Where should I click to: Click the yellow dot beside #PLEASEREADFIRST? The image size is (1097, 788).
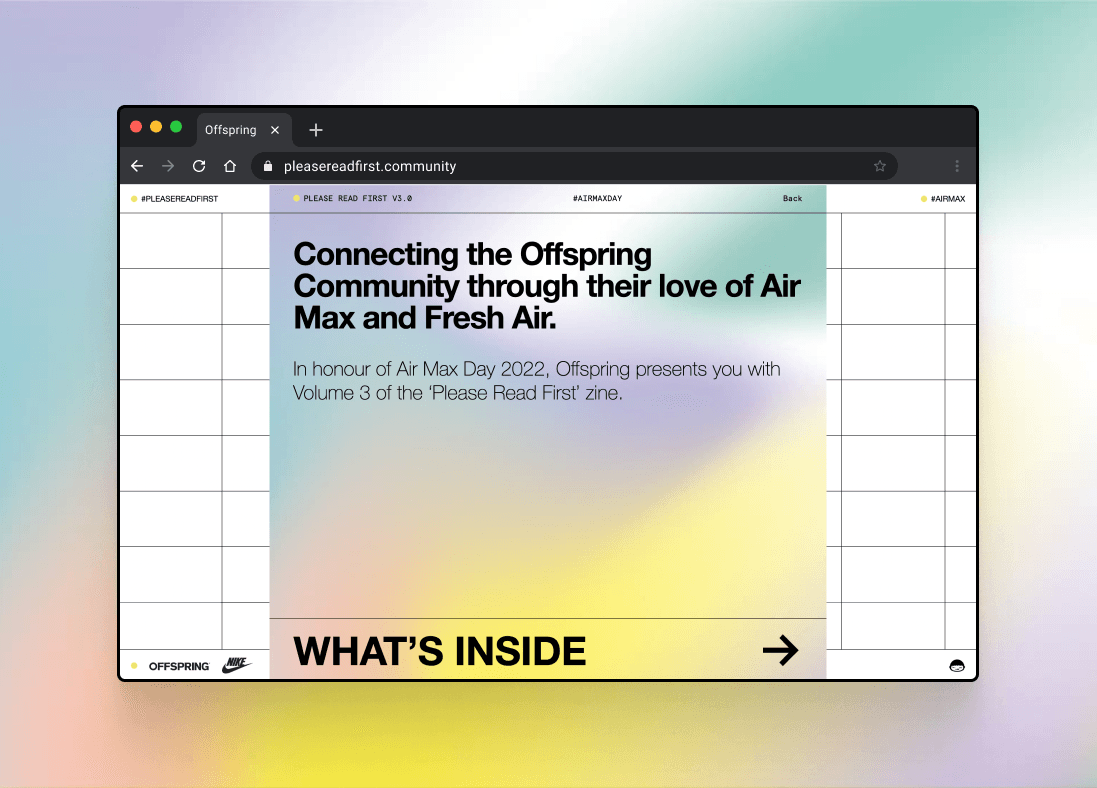[x=134, y=198]
